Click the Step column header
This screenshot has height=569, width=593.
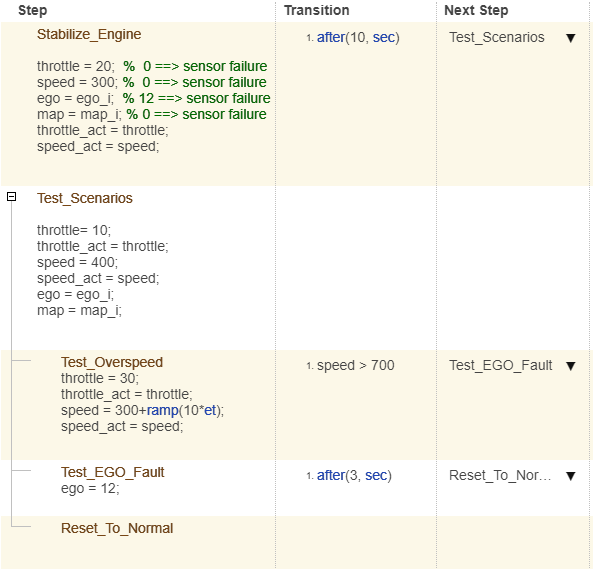tap(33, 10)
